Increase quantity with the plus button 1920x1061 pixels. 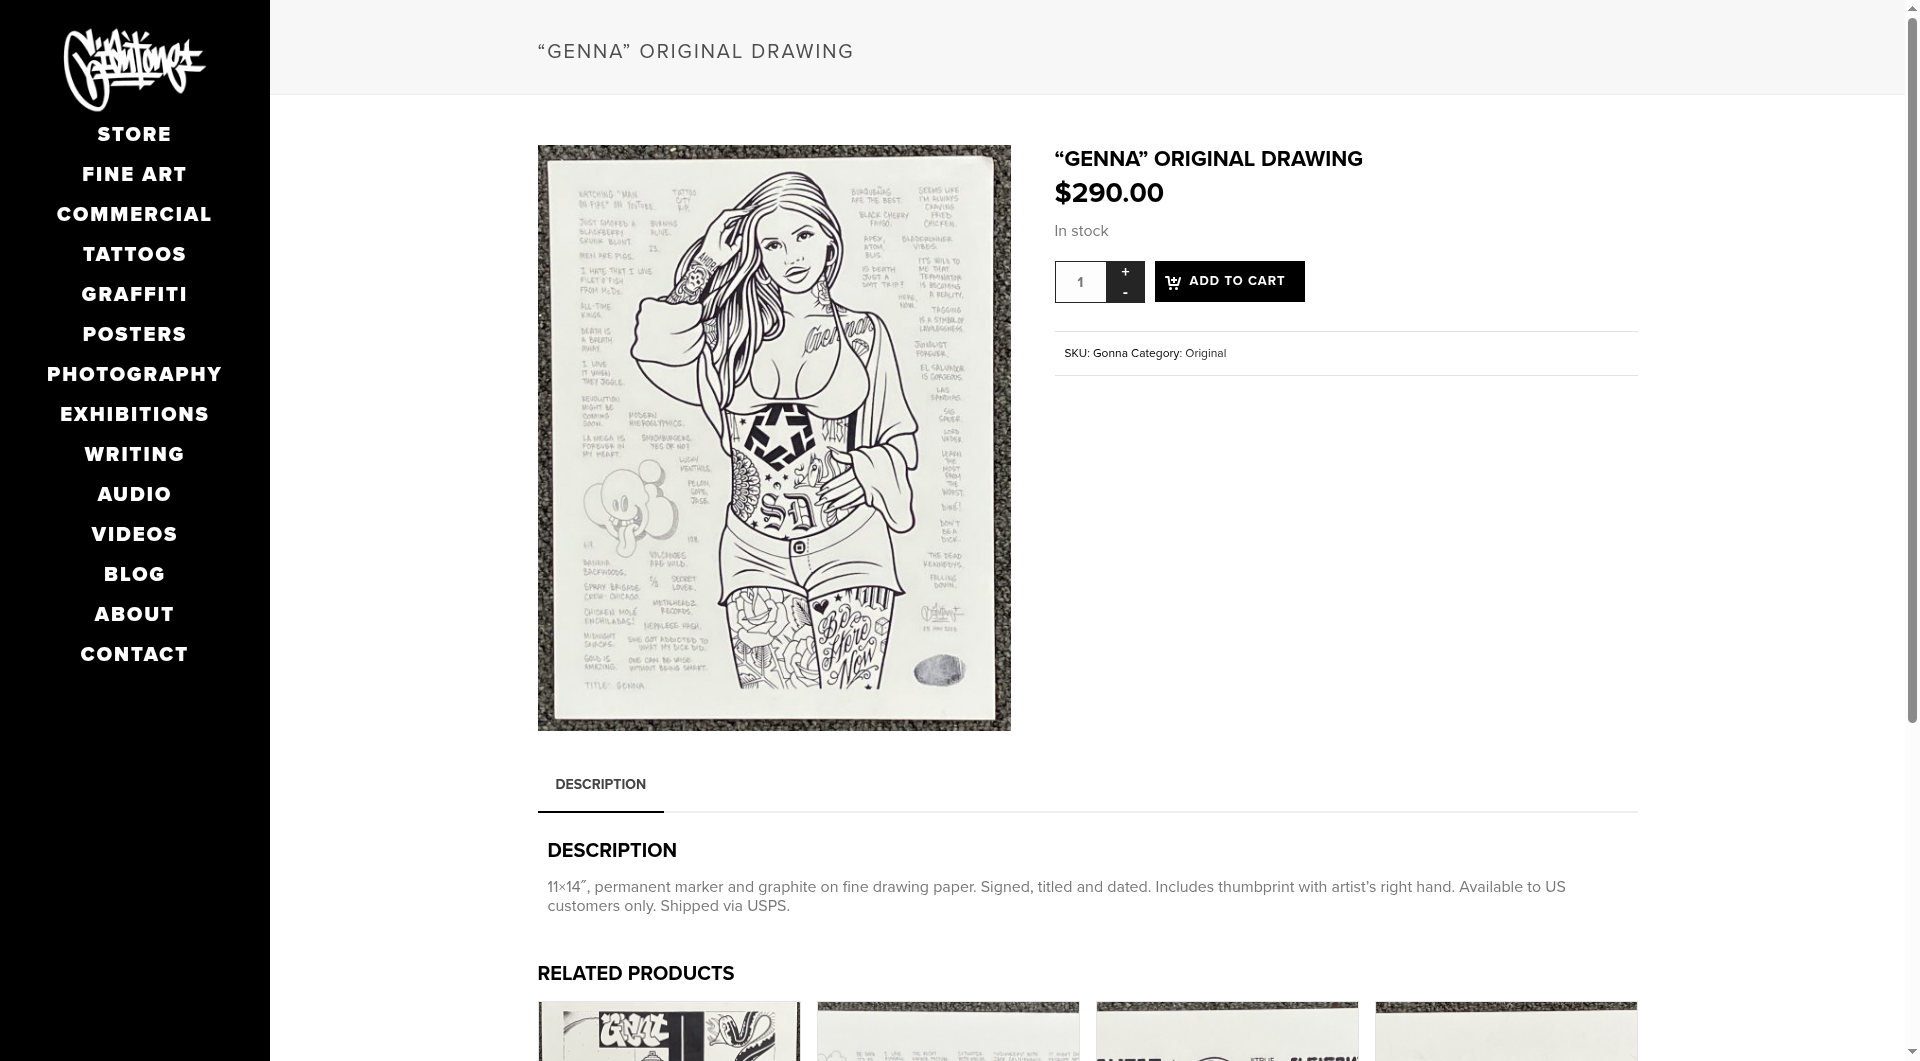click(x=1125, y=272)
